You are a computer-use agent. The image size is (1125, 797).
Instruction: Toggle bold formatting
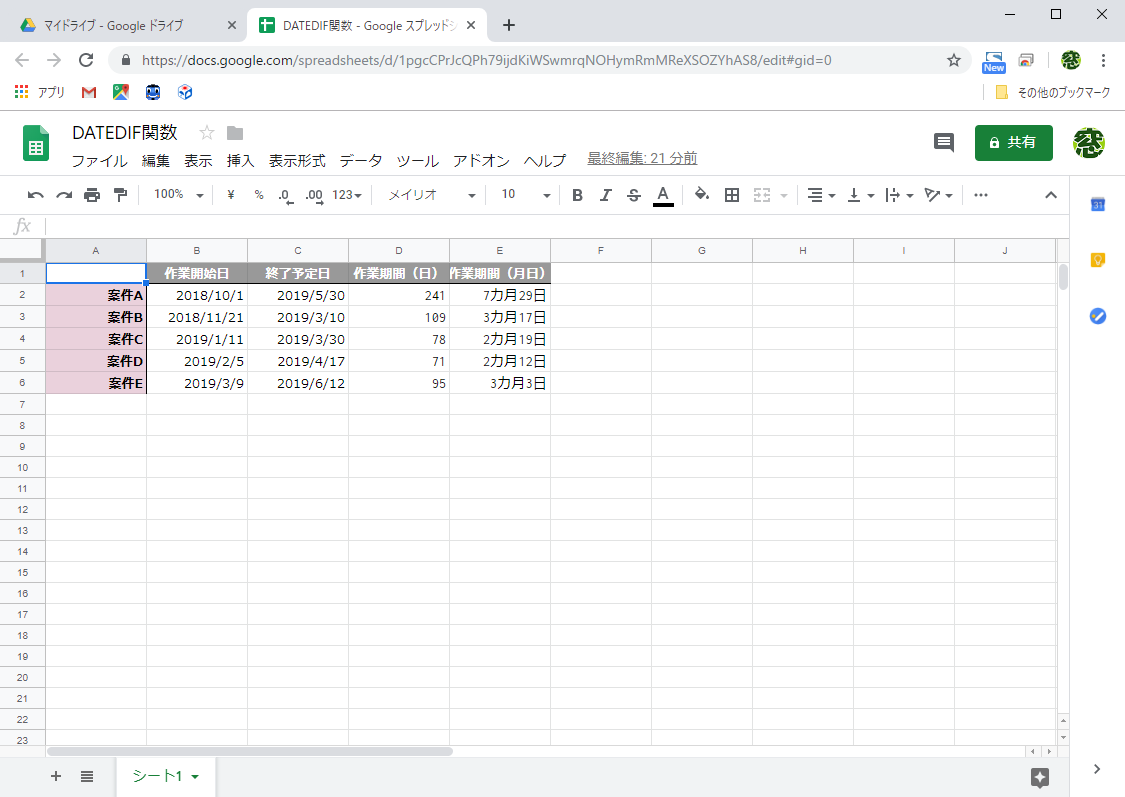(x=577, y=194)
